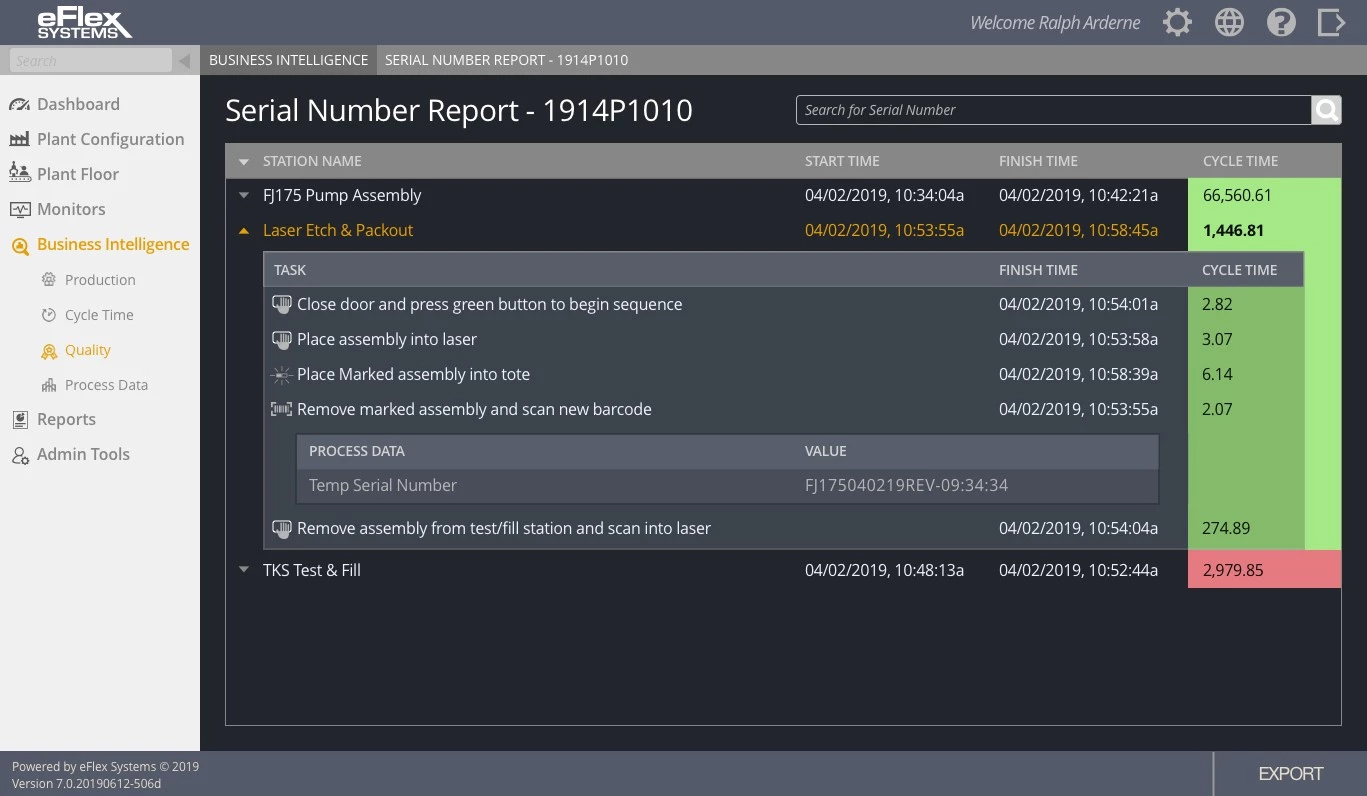
Task: Click the Plant Floor icon in sidebar
Action: [x=20, y=174]
